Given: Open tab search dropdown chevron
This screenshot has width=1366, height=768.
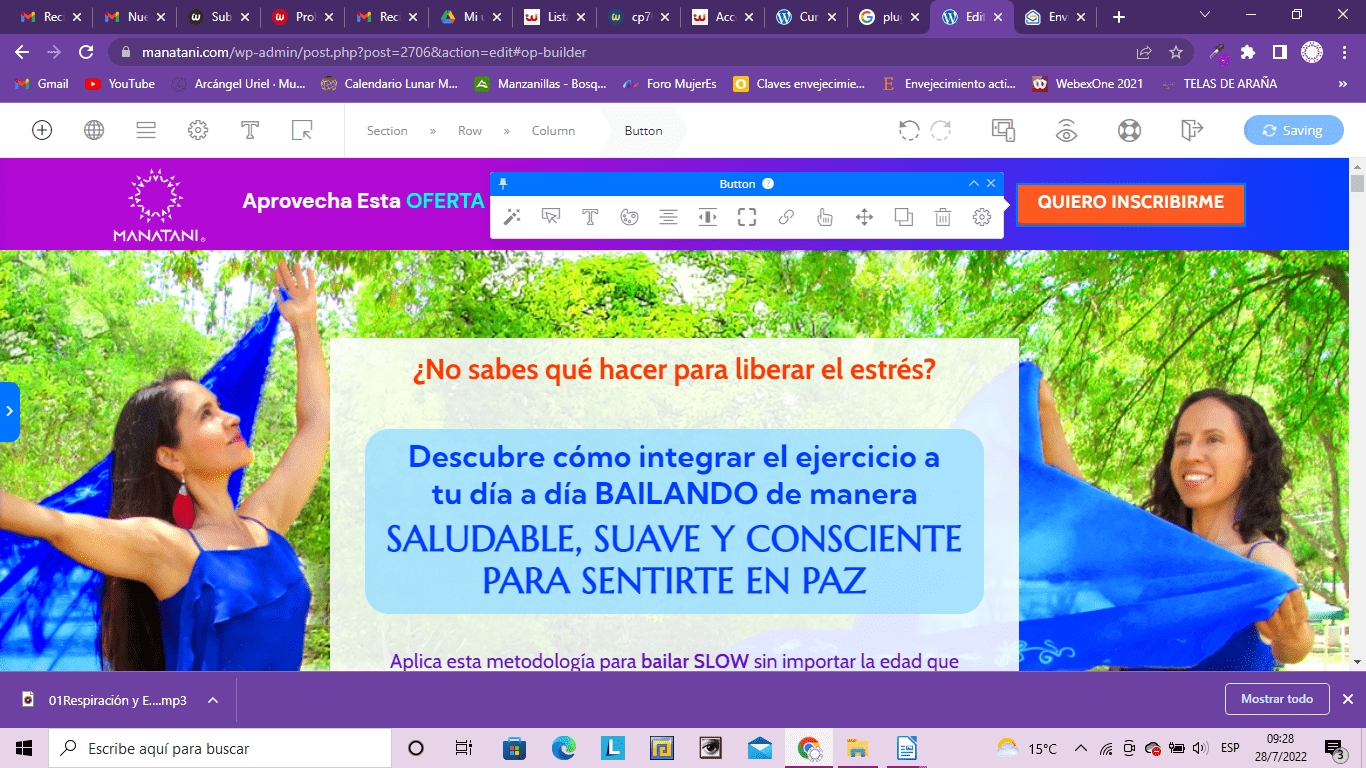Looking at the screenshot, I should point(1205,15).
